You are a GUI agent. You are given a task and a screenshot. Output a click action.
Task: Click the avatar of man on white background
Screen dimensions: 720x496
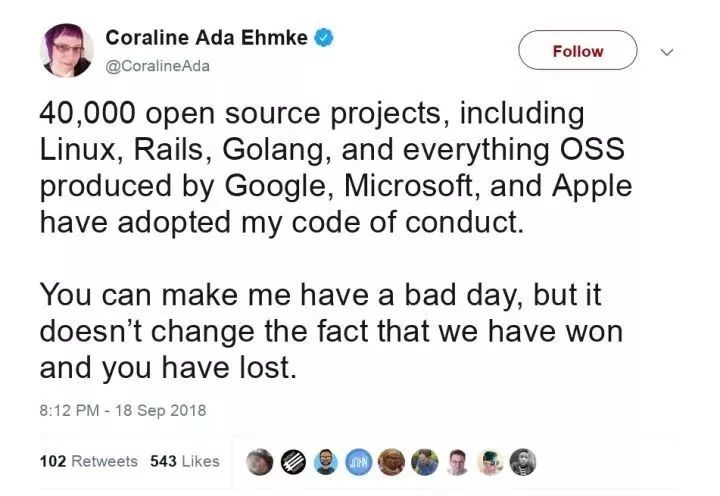click(457, 461)
